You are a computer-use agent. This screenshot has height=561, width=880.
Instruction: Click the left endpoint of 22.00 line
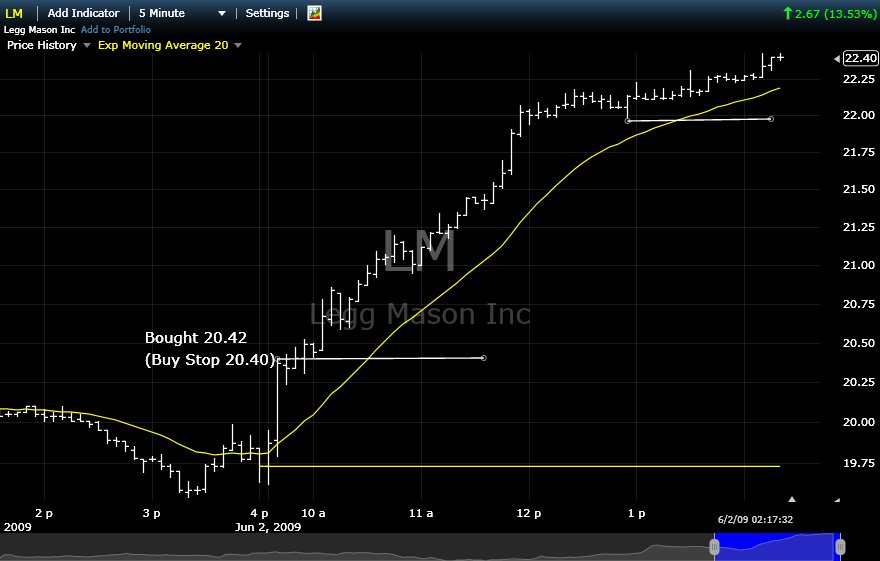[x=628, y=121]
